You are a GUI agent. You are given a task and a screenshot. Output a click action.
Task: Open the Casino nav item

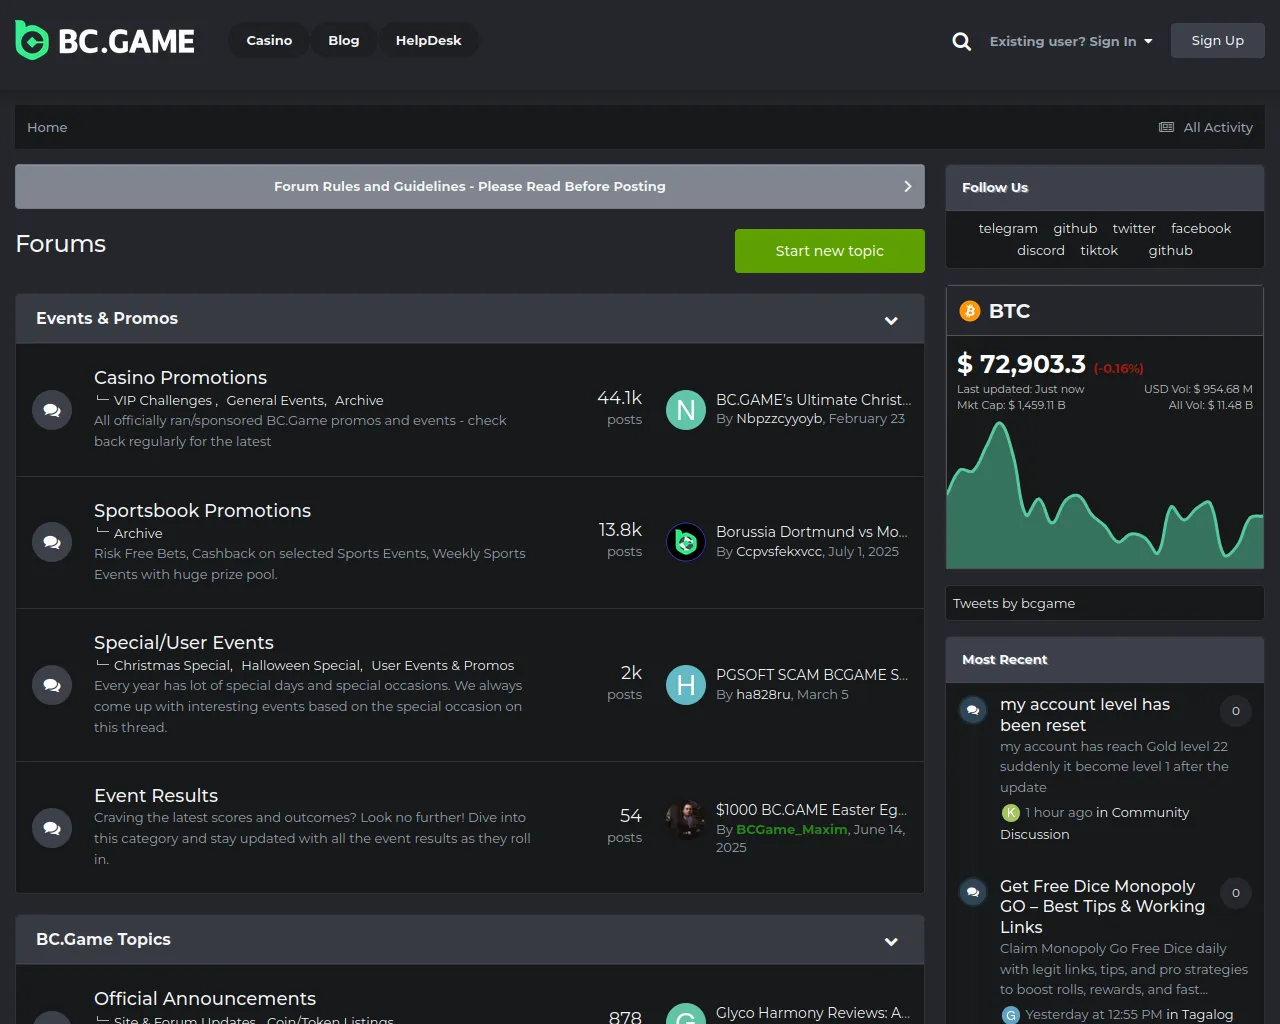point(269,41)
